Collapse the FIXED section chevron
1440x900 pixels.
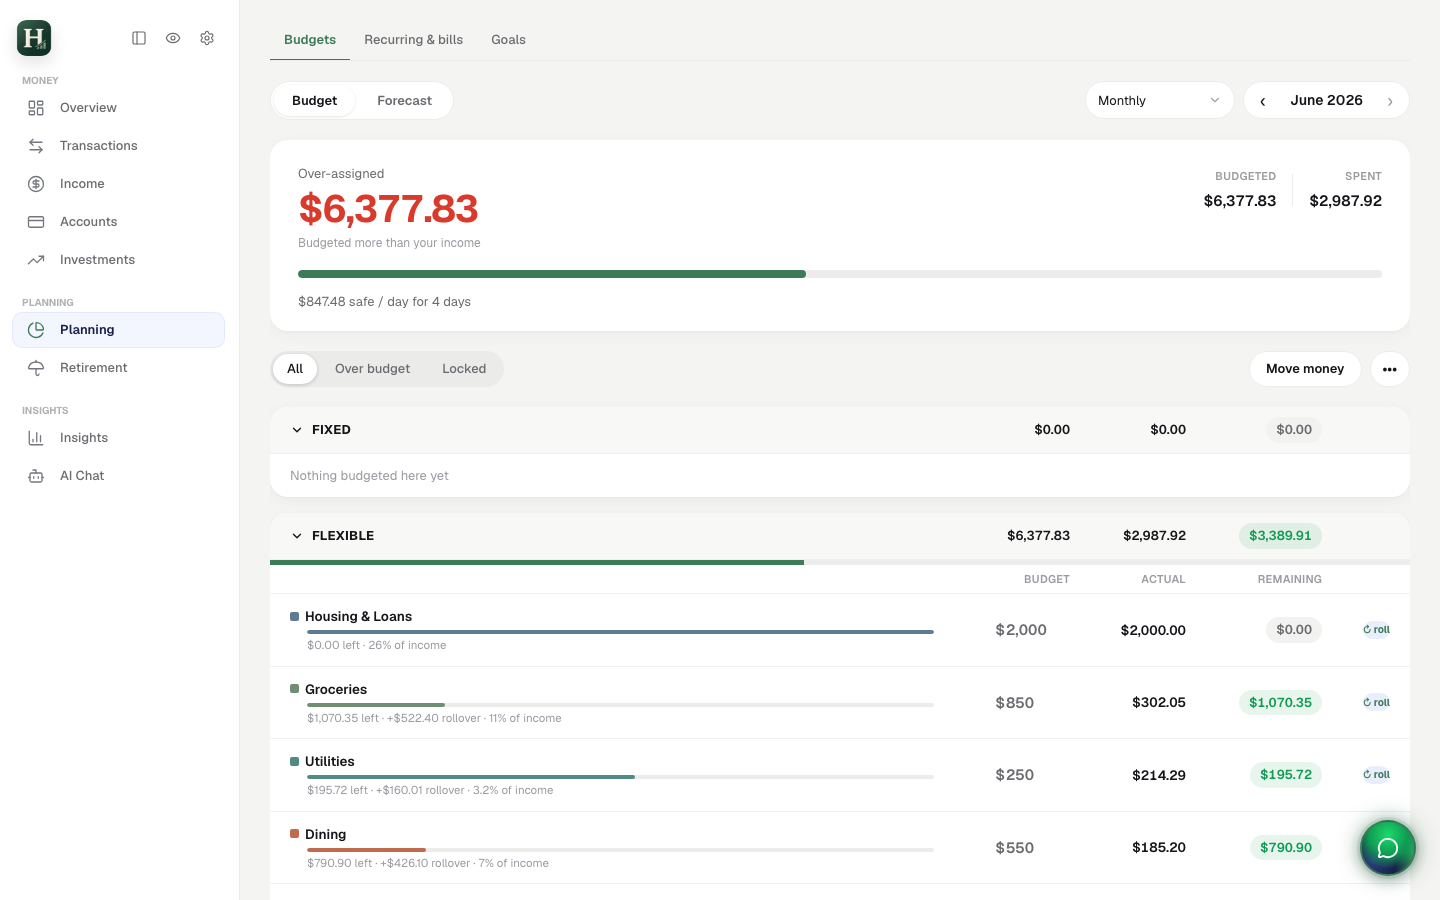pyautogui.click(x=297, y=430)
